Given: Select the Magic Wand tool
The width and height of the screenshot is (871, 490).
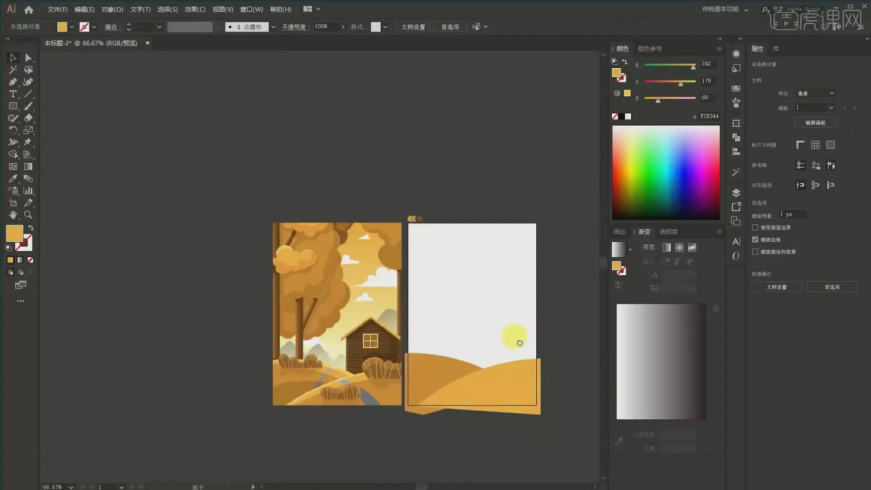Looking at the screenshot, I should tap(13, 70).
